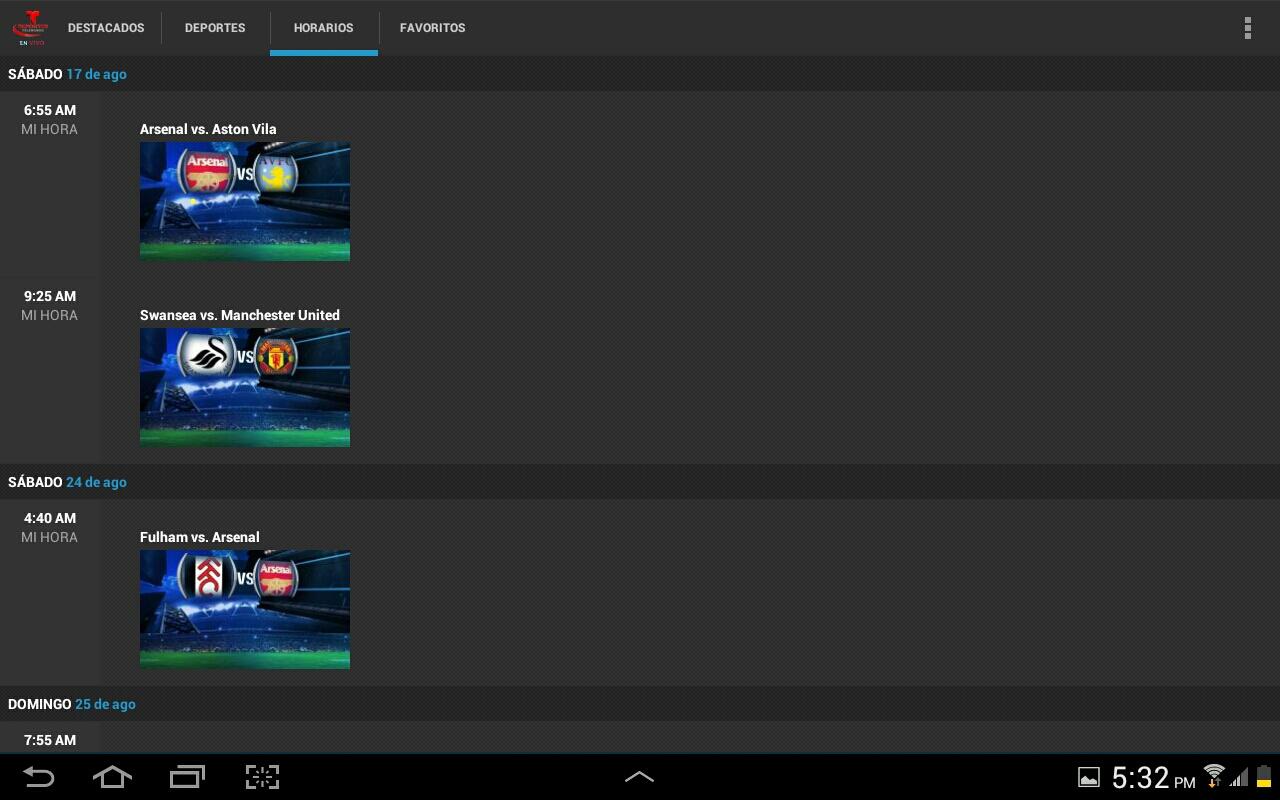Open the Fulham vs. Arsenal match thumbnail
Viewport: 1280px width, 800px height.
pyautogui.click(x=245, y=609)
